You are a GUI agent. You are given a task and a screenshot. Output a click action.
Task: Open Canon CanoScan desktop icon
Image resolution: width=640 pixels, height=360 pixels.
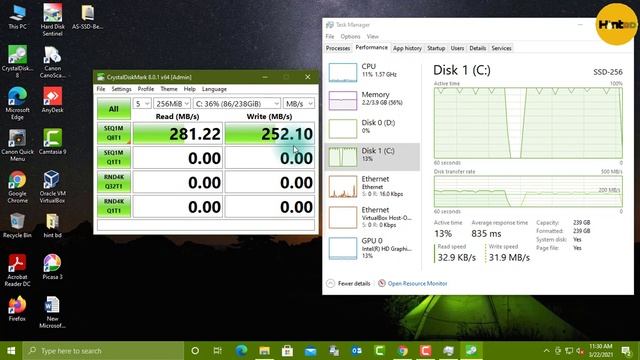[52, 61]
